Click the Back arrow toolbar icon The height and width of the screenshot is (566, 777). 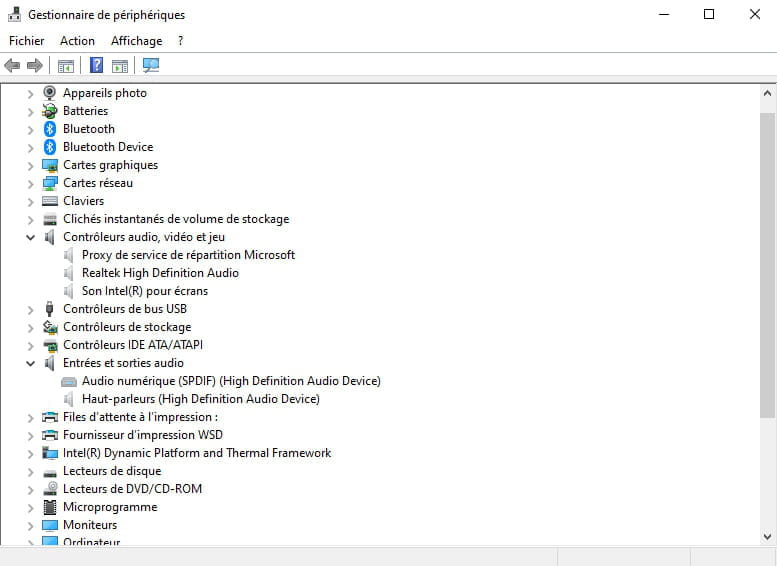(12, 65)
